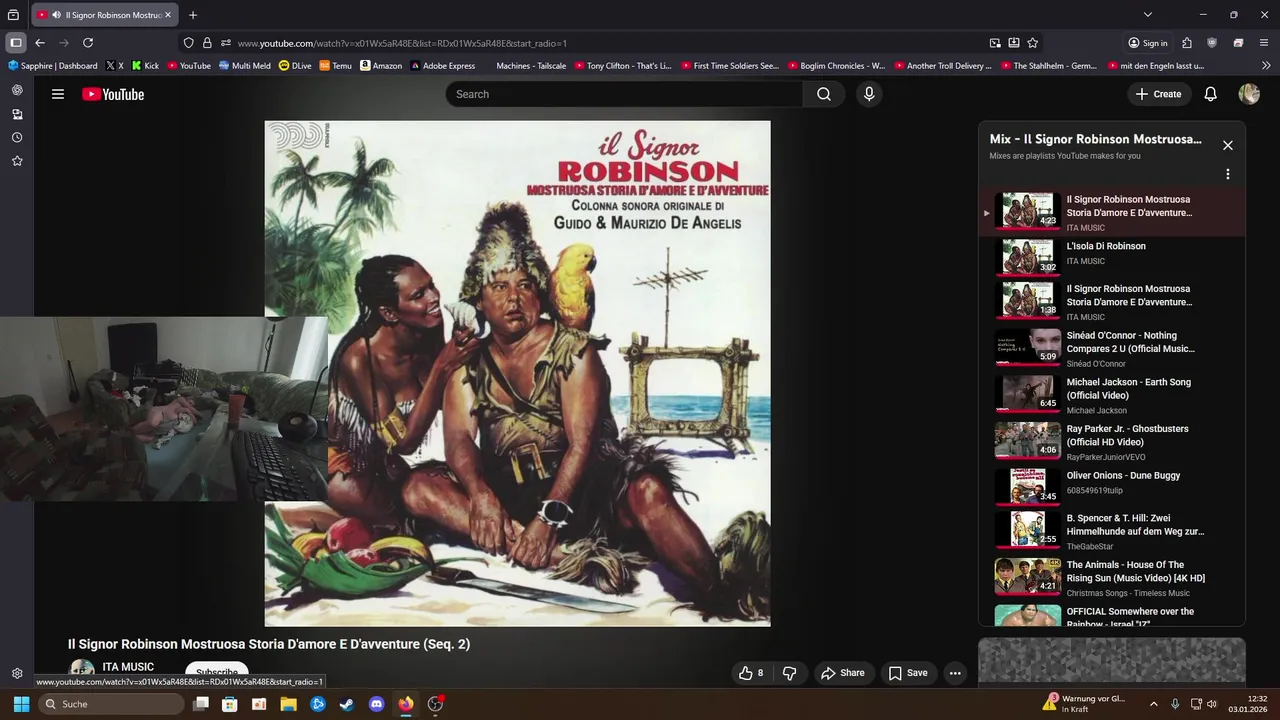Viewport: 1280px width, 720px height.
Task: Play Michael Jackson Earth Song
Action: (x=1112, y=395)
